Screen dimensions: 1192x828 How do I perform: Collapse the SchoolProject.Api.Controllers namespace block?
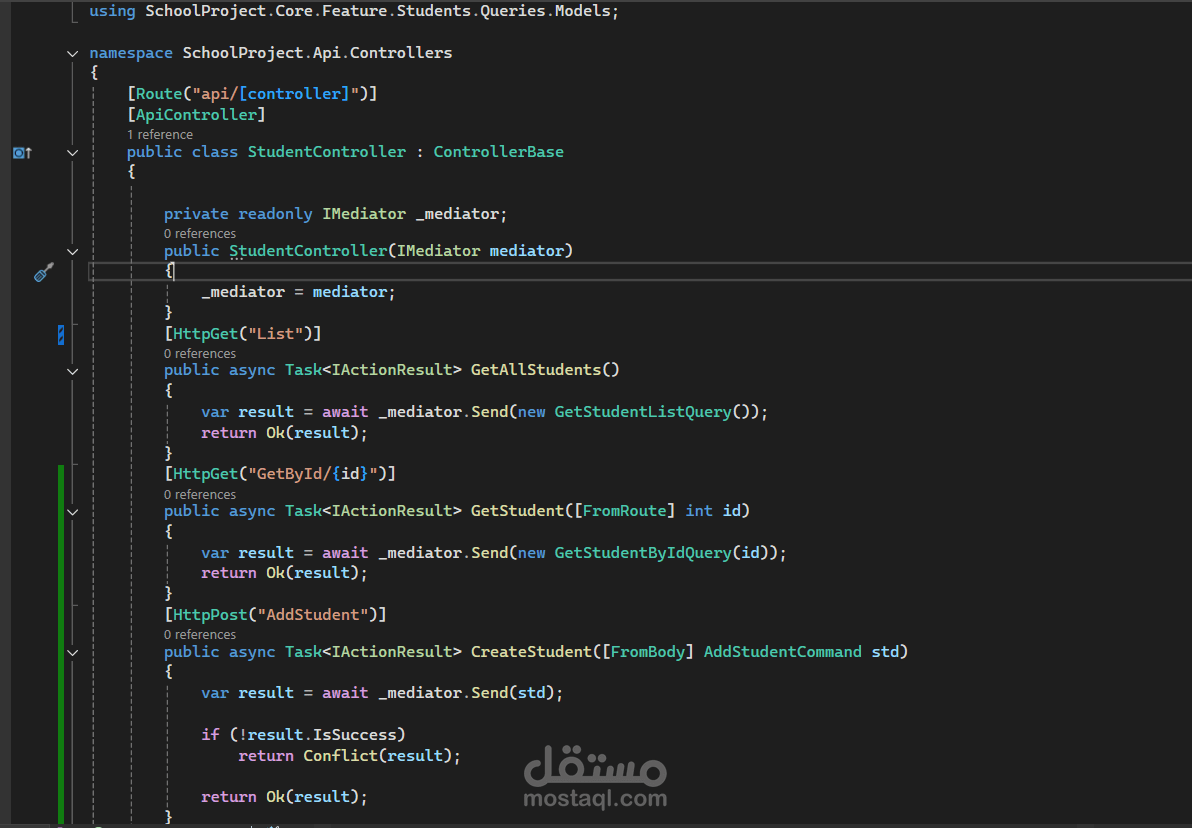coord(72,53)
